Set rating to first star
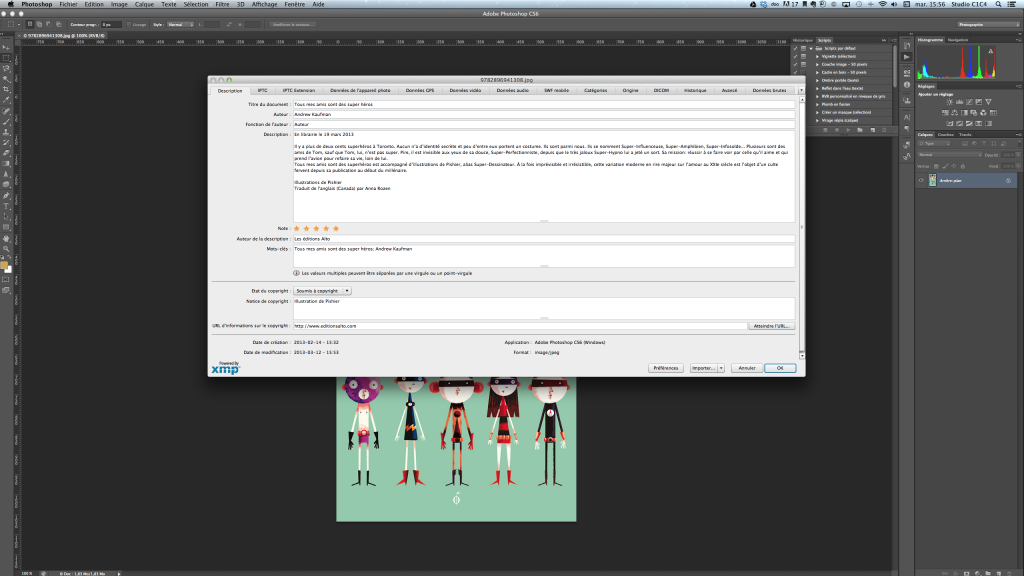Viewport: 1024px width, 576px height. [296, 229]
